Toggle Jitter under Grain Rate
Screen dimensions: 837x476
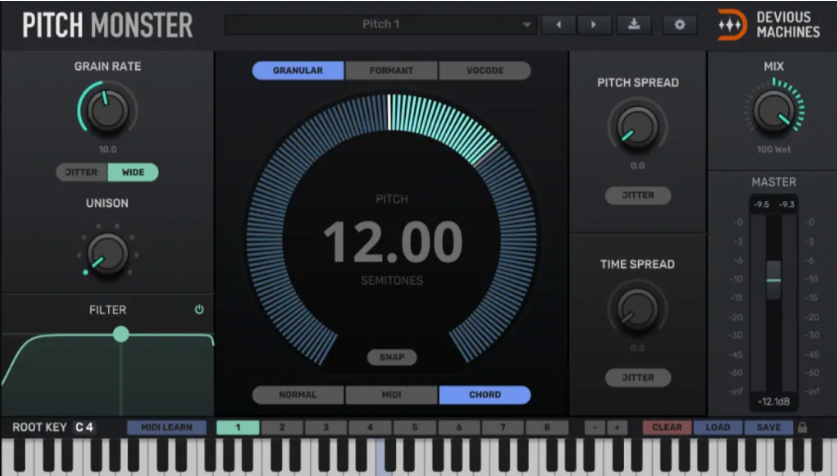82,172
